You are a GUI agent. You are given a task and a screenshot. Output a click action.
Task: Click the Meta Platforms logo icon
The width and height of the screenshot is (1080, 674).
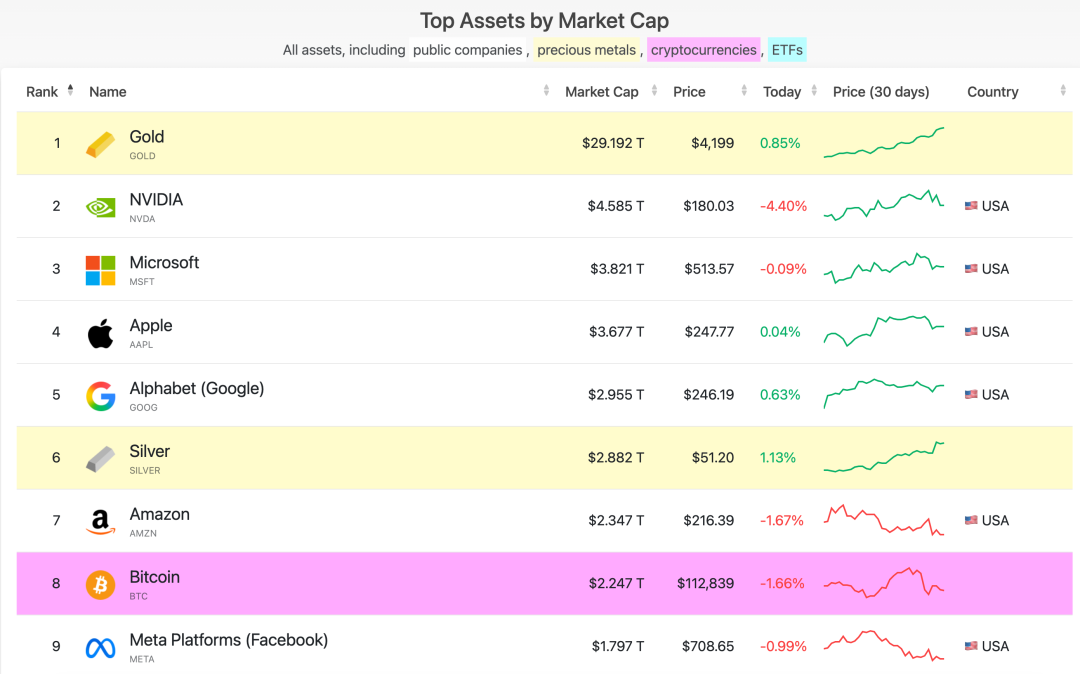pos(100,648)
